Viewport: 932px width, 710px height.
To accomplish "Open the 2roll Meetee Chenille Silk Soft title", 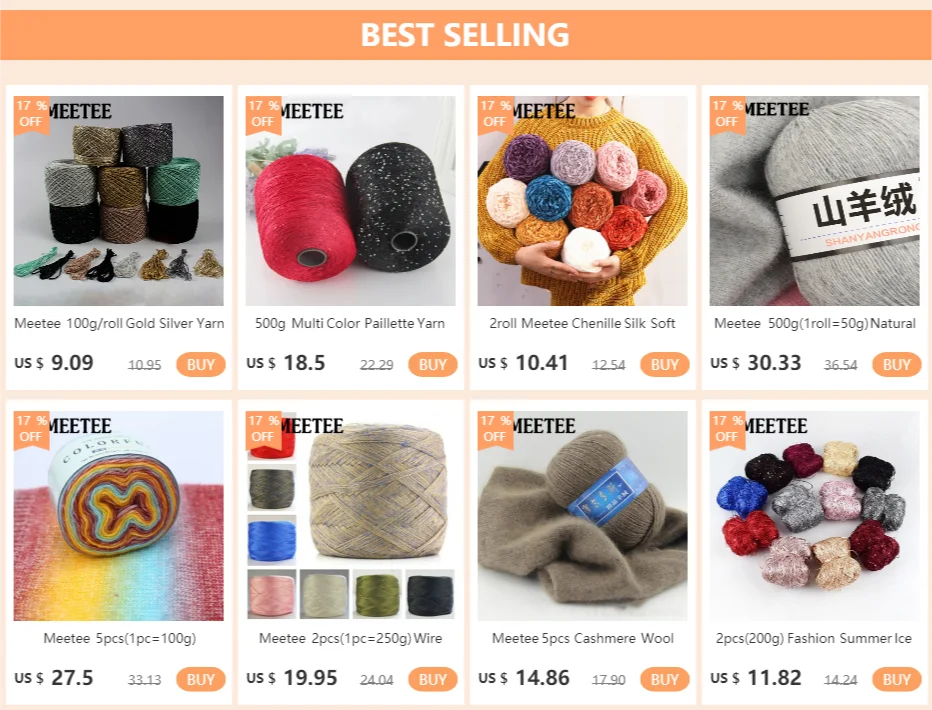I will click(582, 323).
